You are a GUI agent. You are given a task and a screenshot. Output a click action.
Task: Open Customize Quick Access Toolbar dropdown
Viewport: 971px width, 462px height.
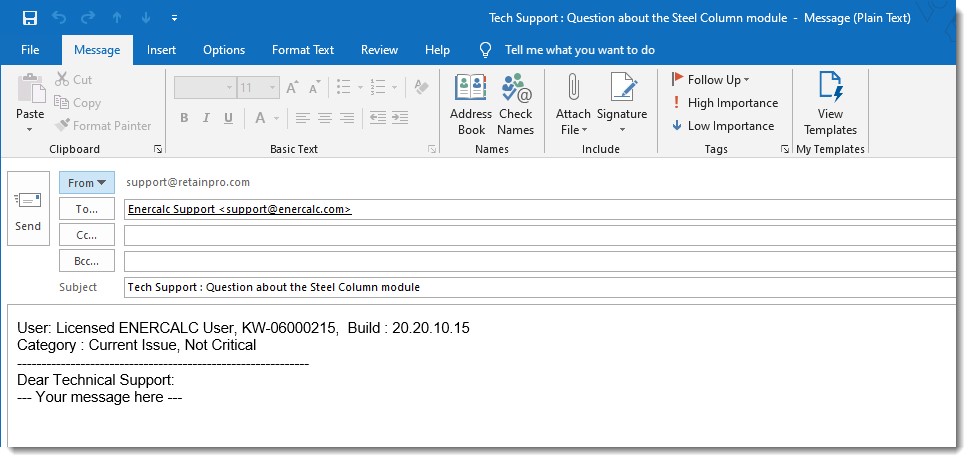(x=175, y=18)
